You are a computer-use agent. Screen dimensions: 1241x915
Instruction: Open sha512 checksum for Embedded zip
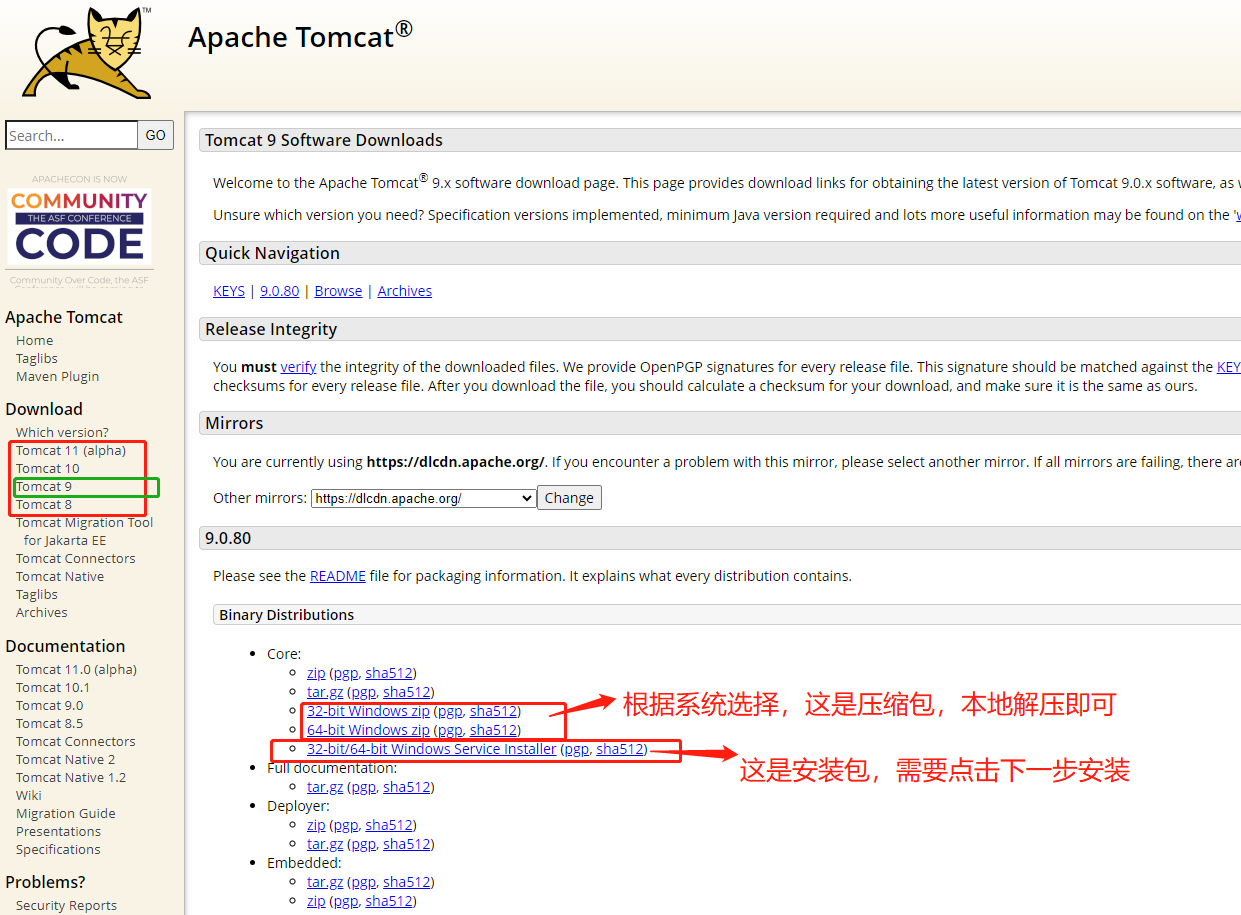click(x=389, y=901)
